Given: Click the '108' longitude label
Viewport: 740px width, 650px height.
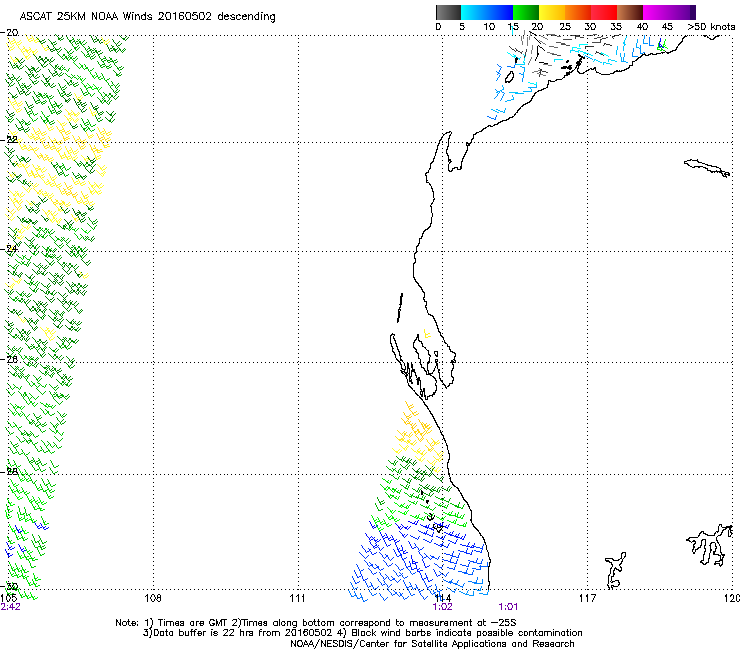Looking at the screenshot, I should pyautogui.click(x=153, y=599).
